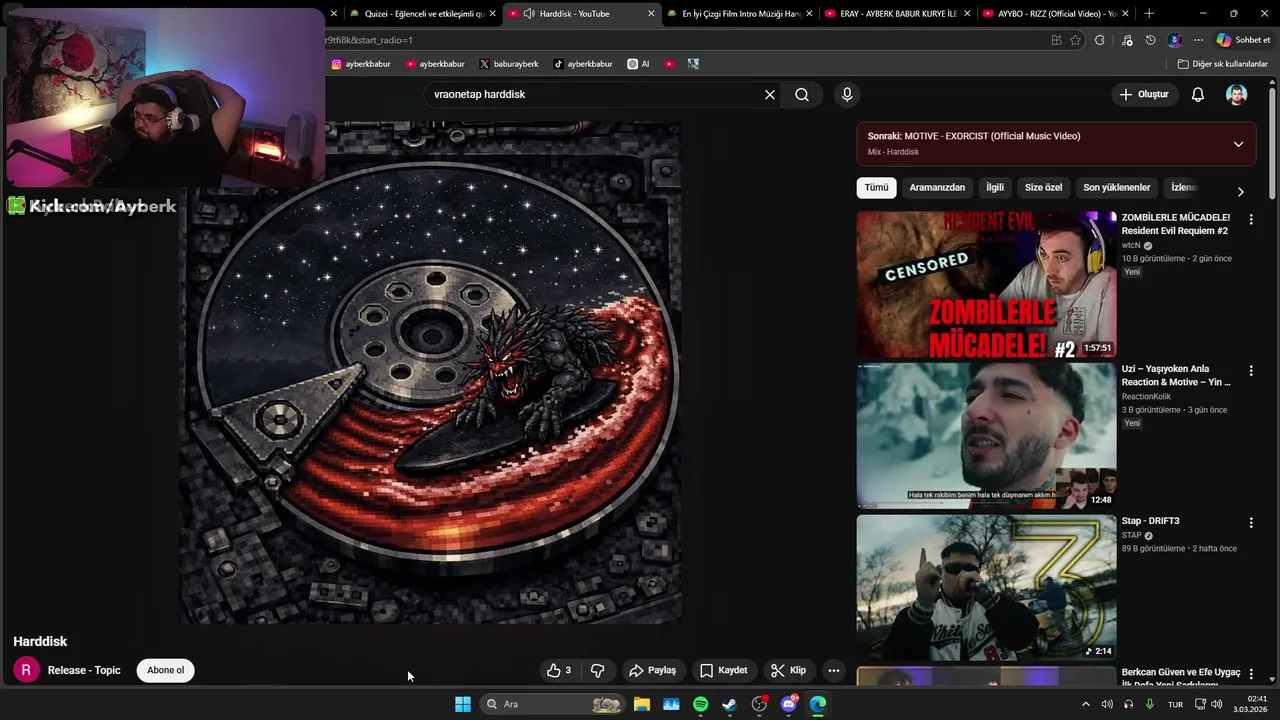Open the Sohbet et Copilot button
Viewport: 1280px width, 720px height.
(1243, 40)
